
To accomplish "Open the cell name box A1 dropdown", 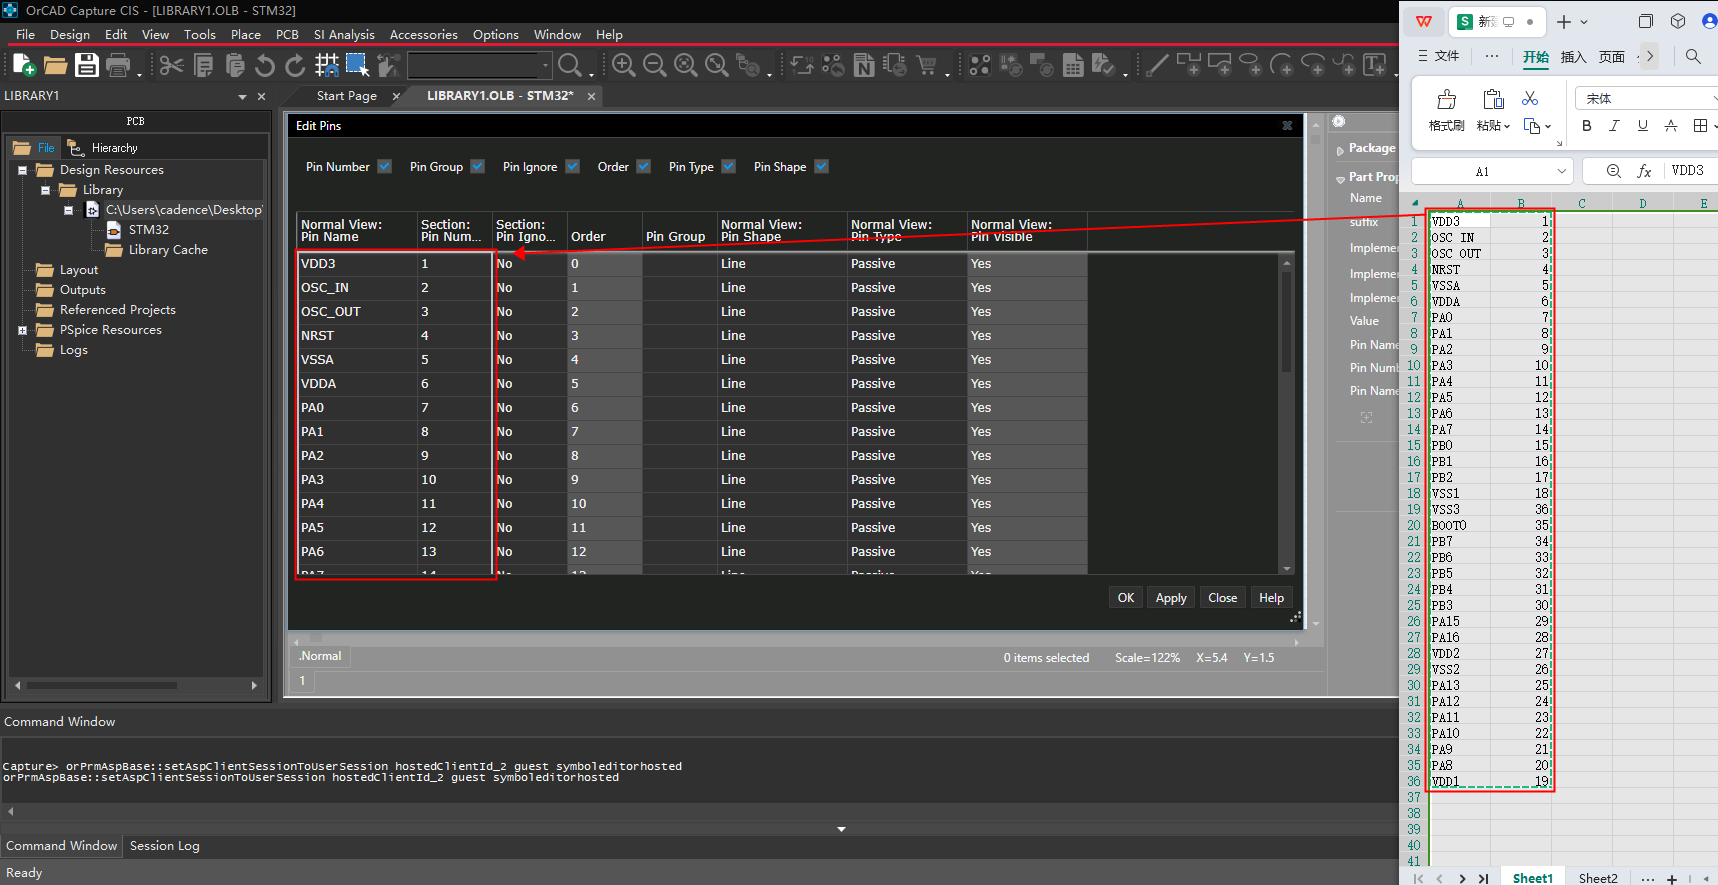I will (x=1561, y=171).
